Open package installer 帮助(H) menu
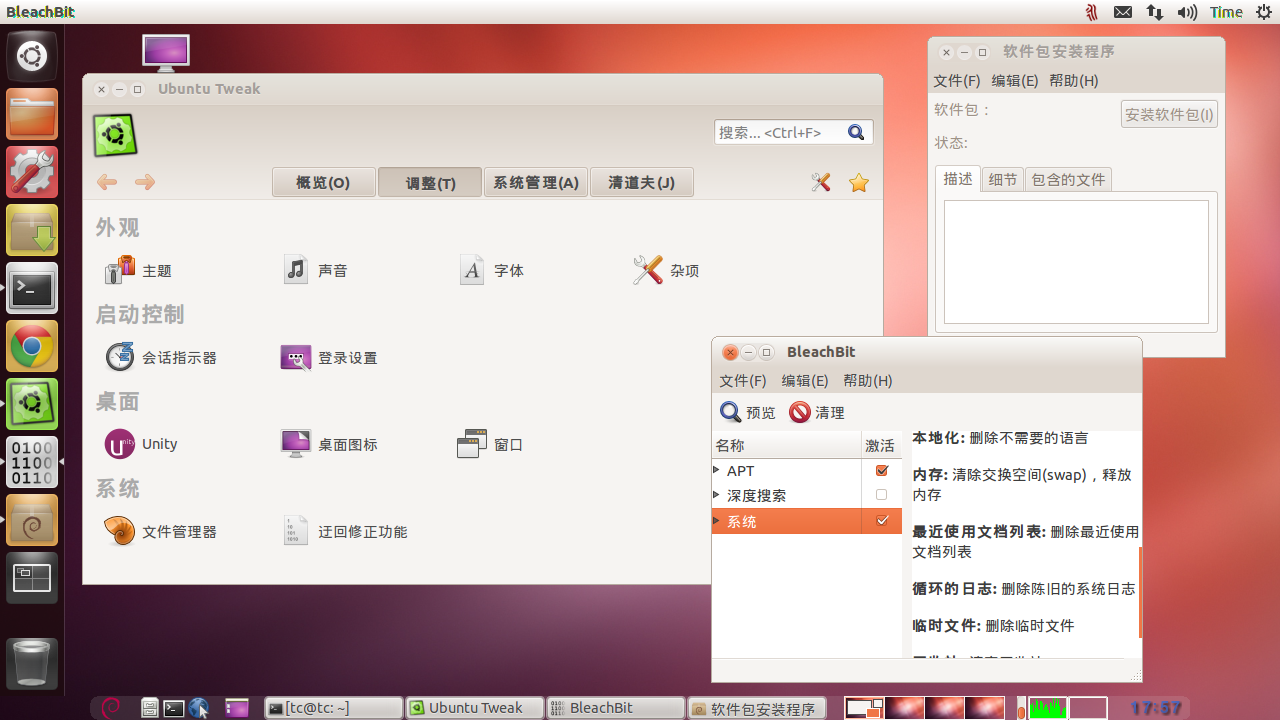Viewport: 1280px width, 720px height. coord(1074,81)
